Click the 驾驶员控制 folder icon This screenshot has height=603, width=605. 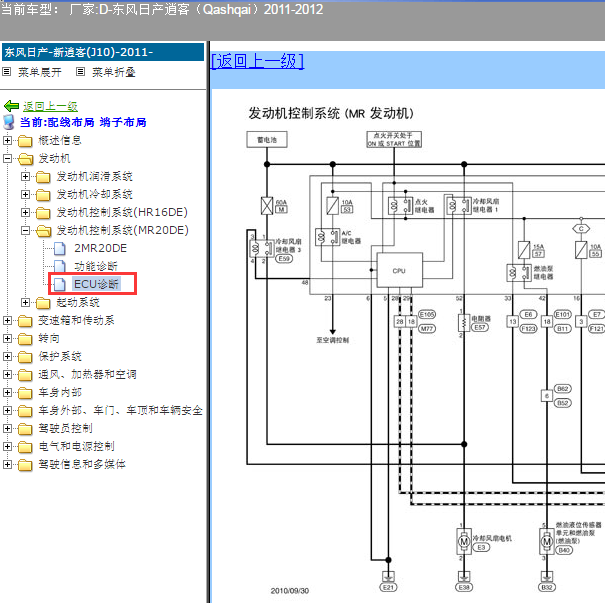(x=25, y=429)
